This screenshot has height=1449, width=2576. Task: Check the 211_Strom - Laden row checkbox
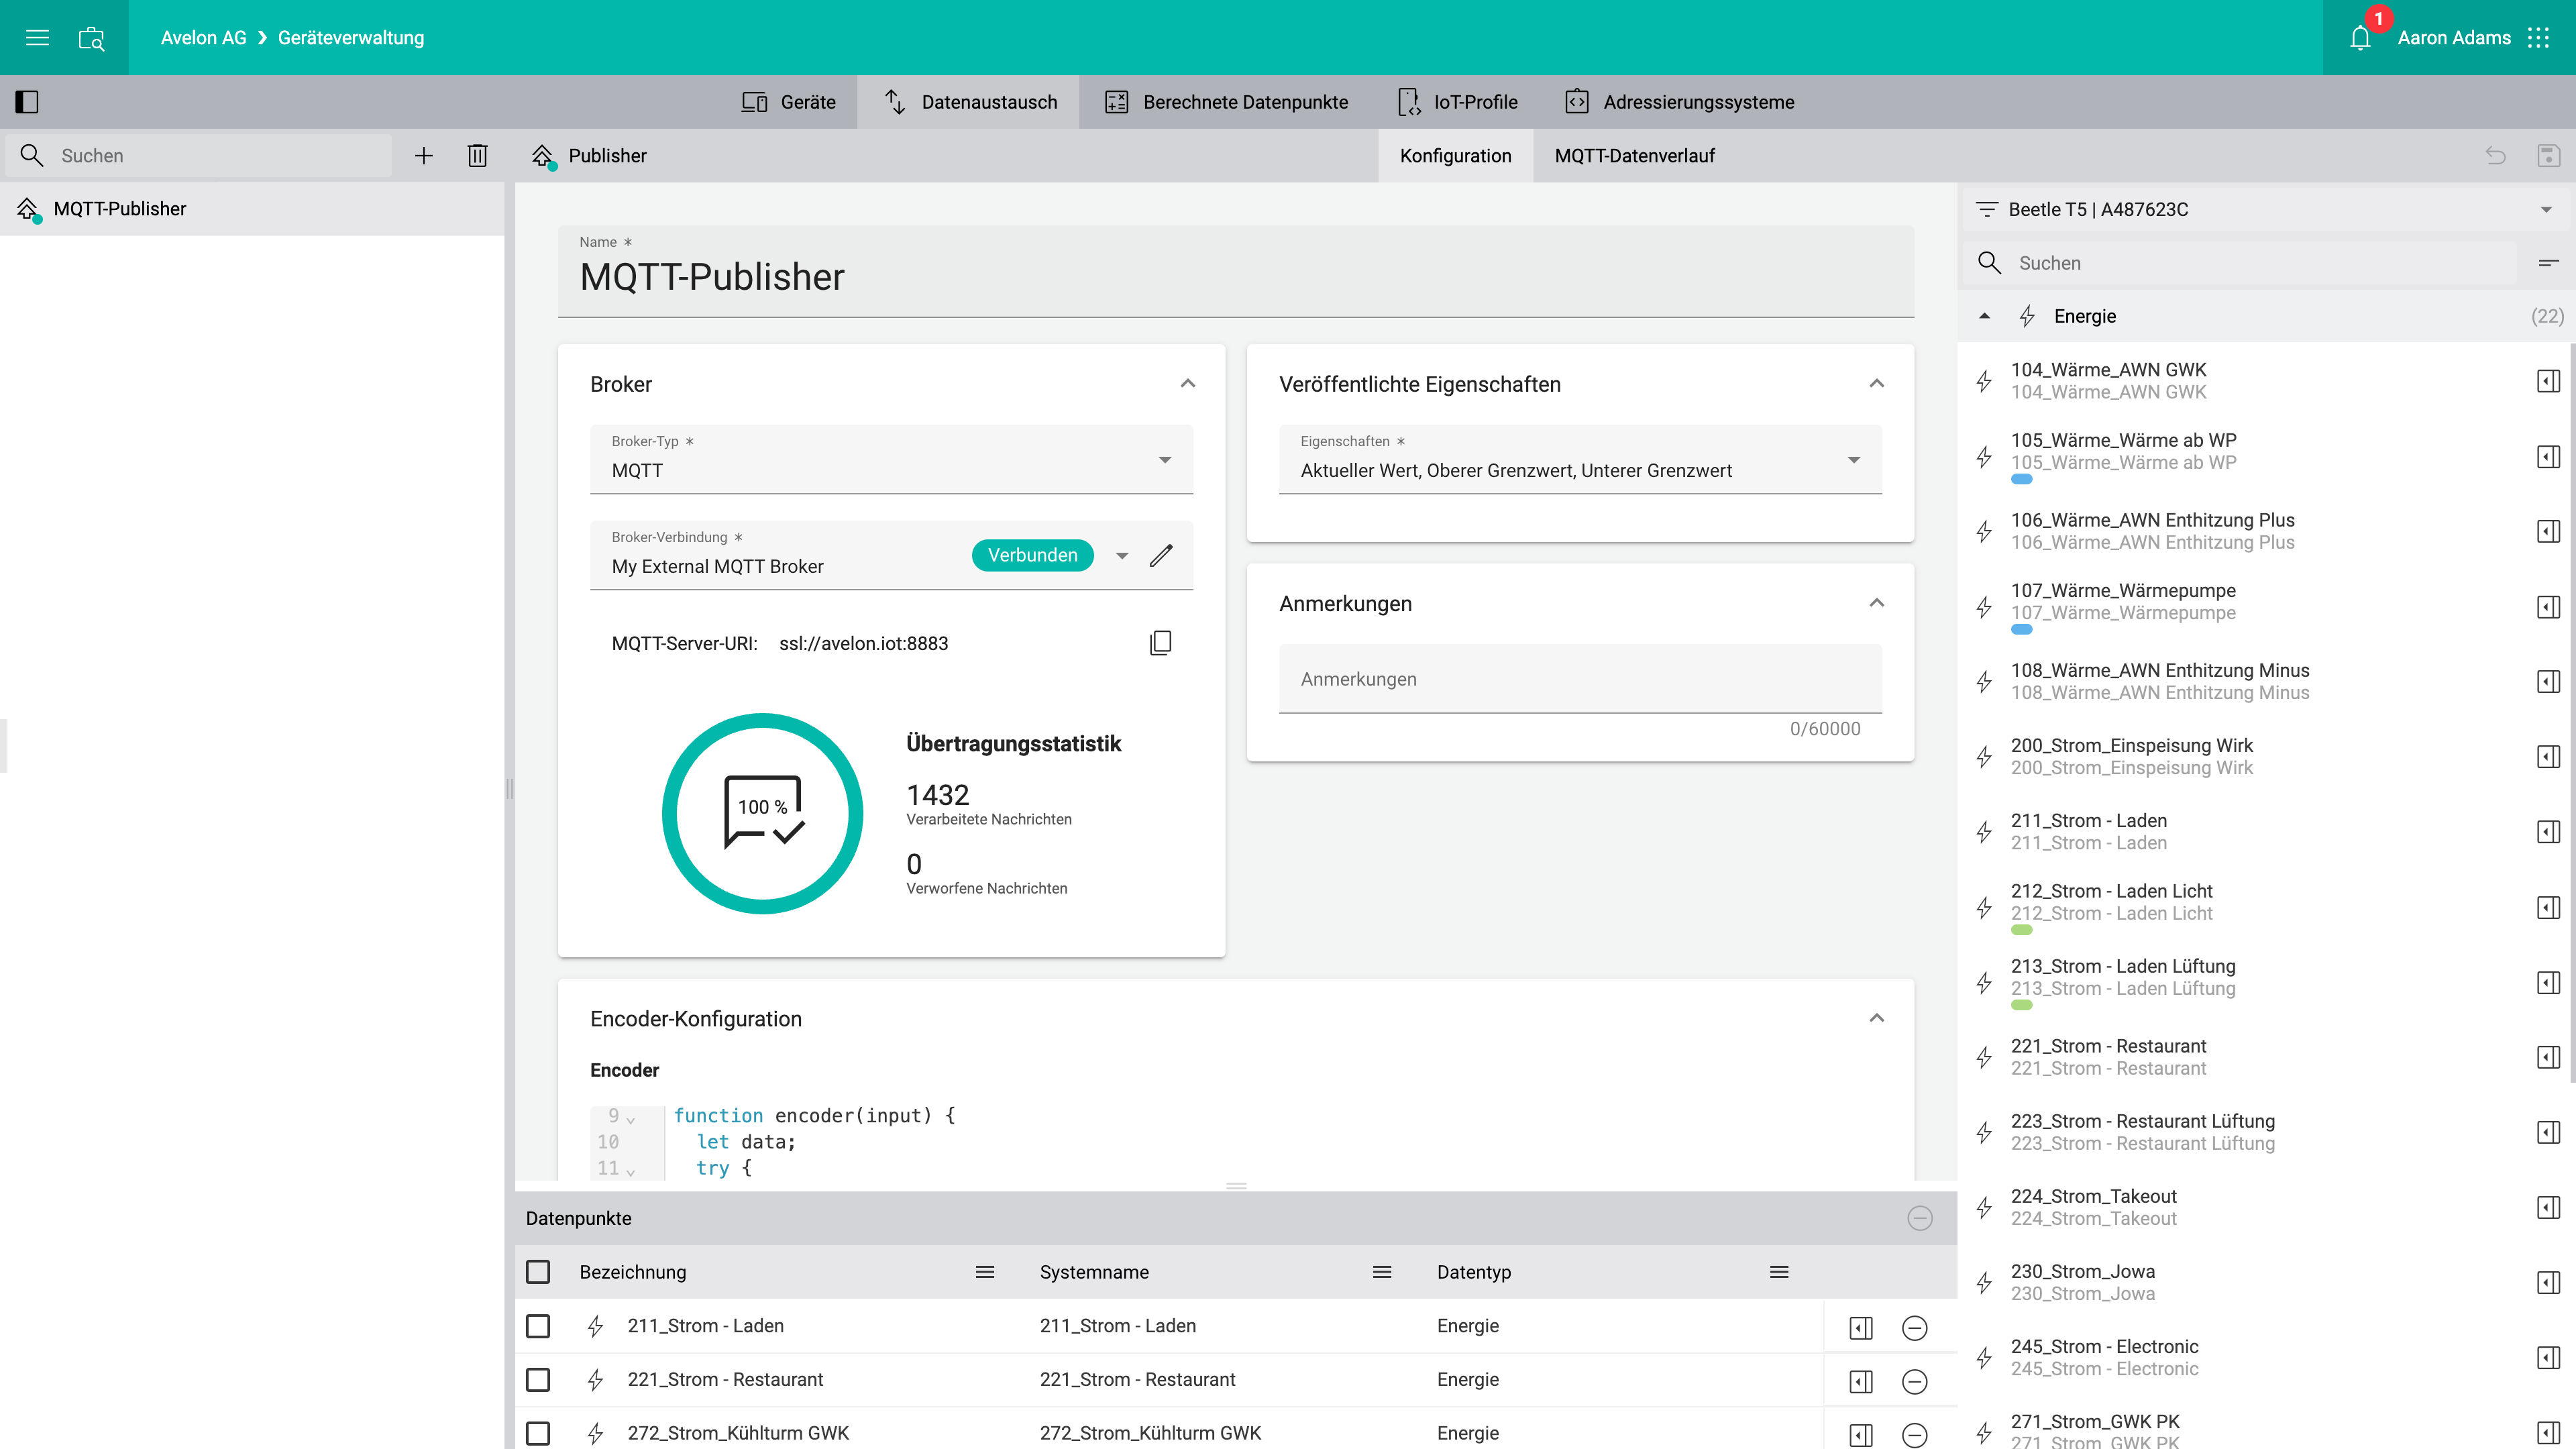538,1326
